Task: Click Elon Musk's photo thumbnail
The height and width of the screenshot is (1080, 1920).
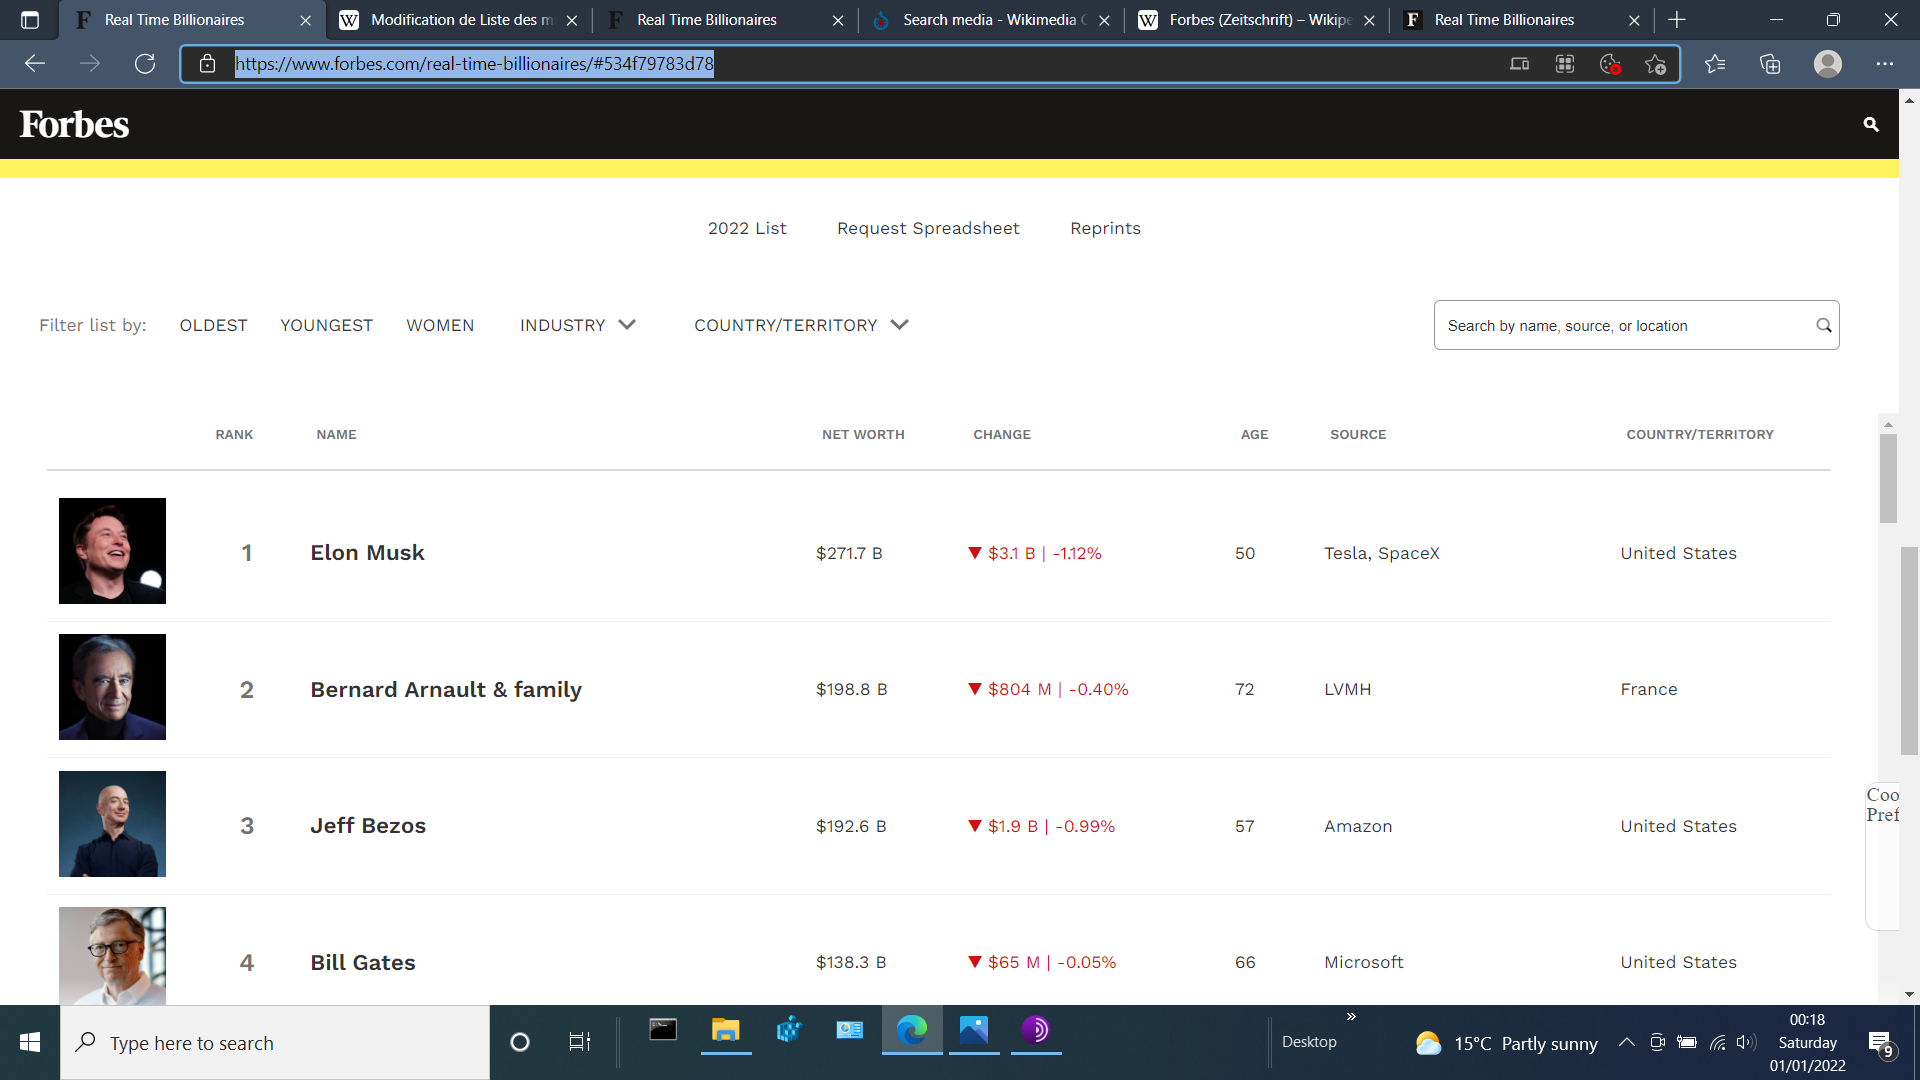Action: [x=112, y=551]
